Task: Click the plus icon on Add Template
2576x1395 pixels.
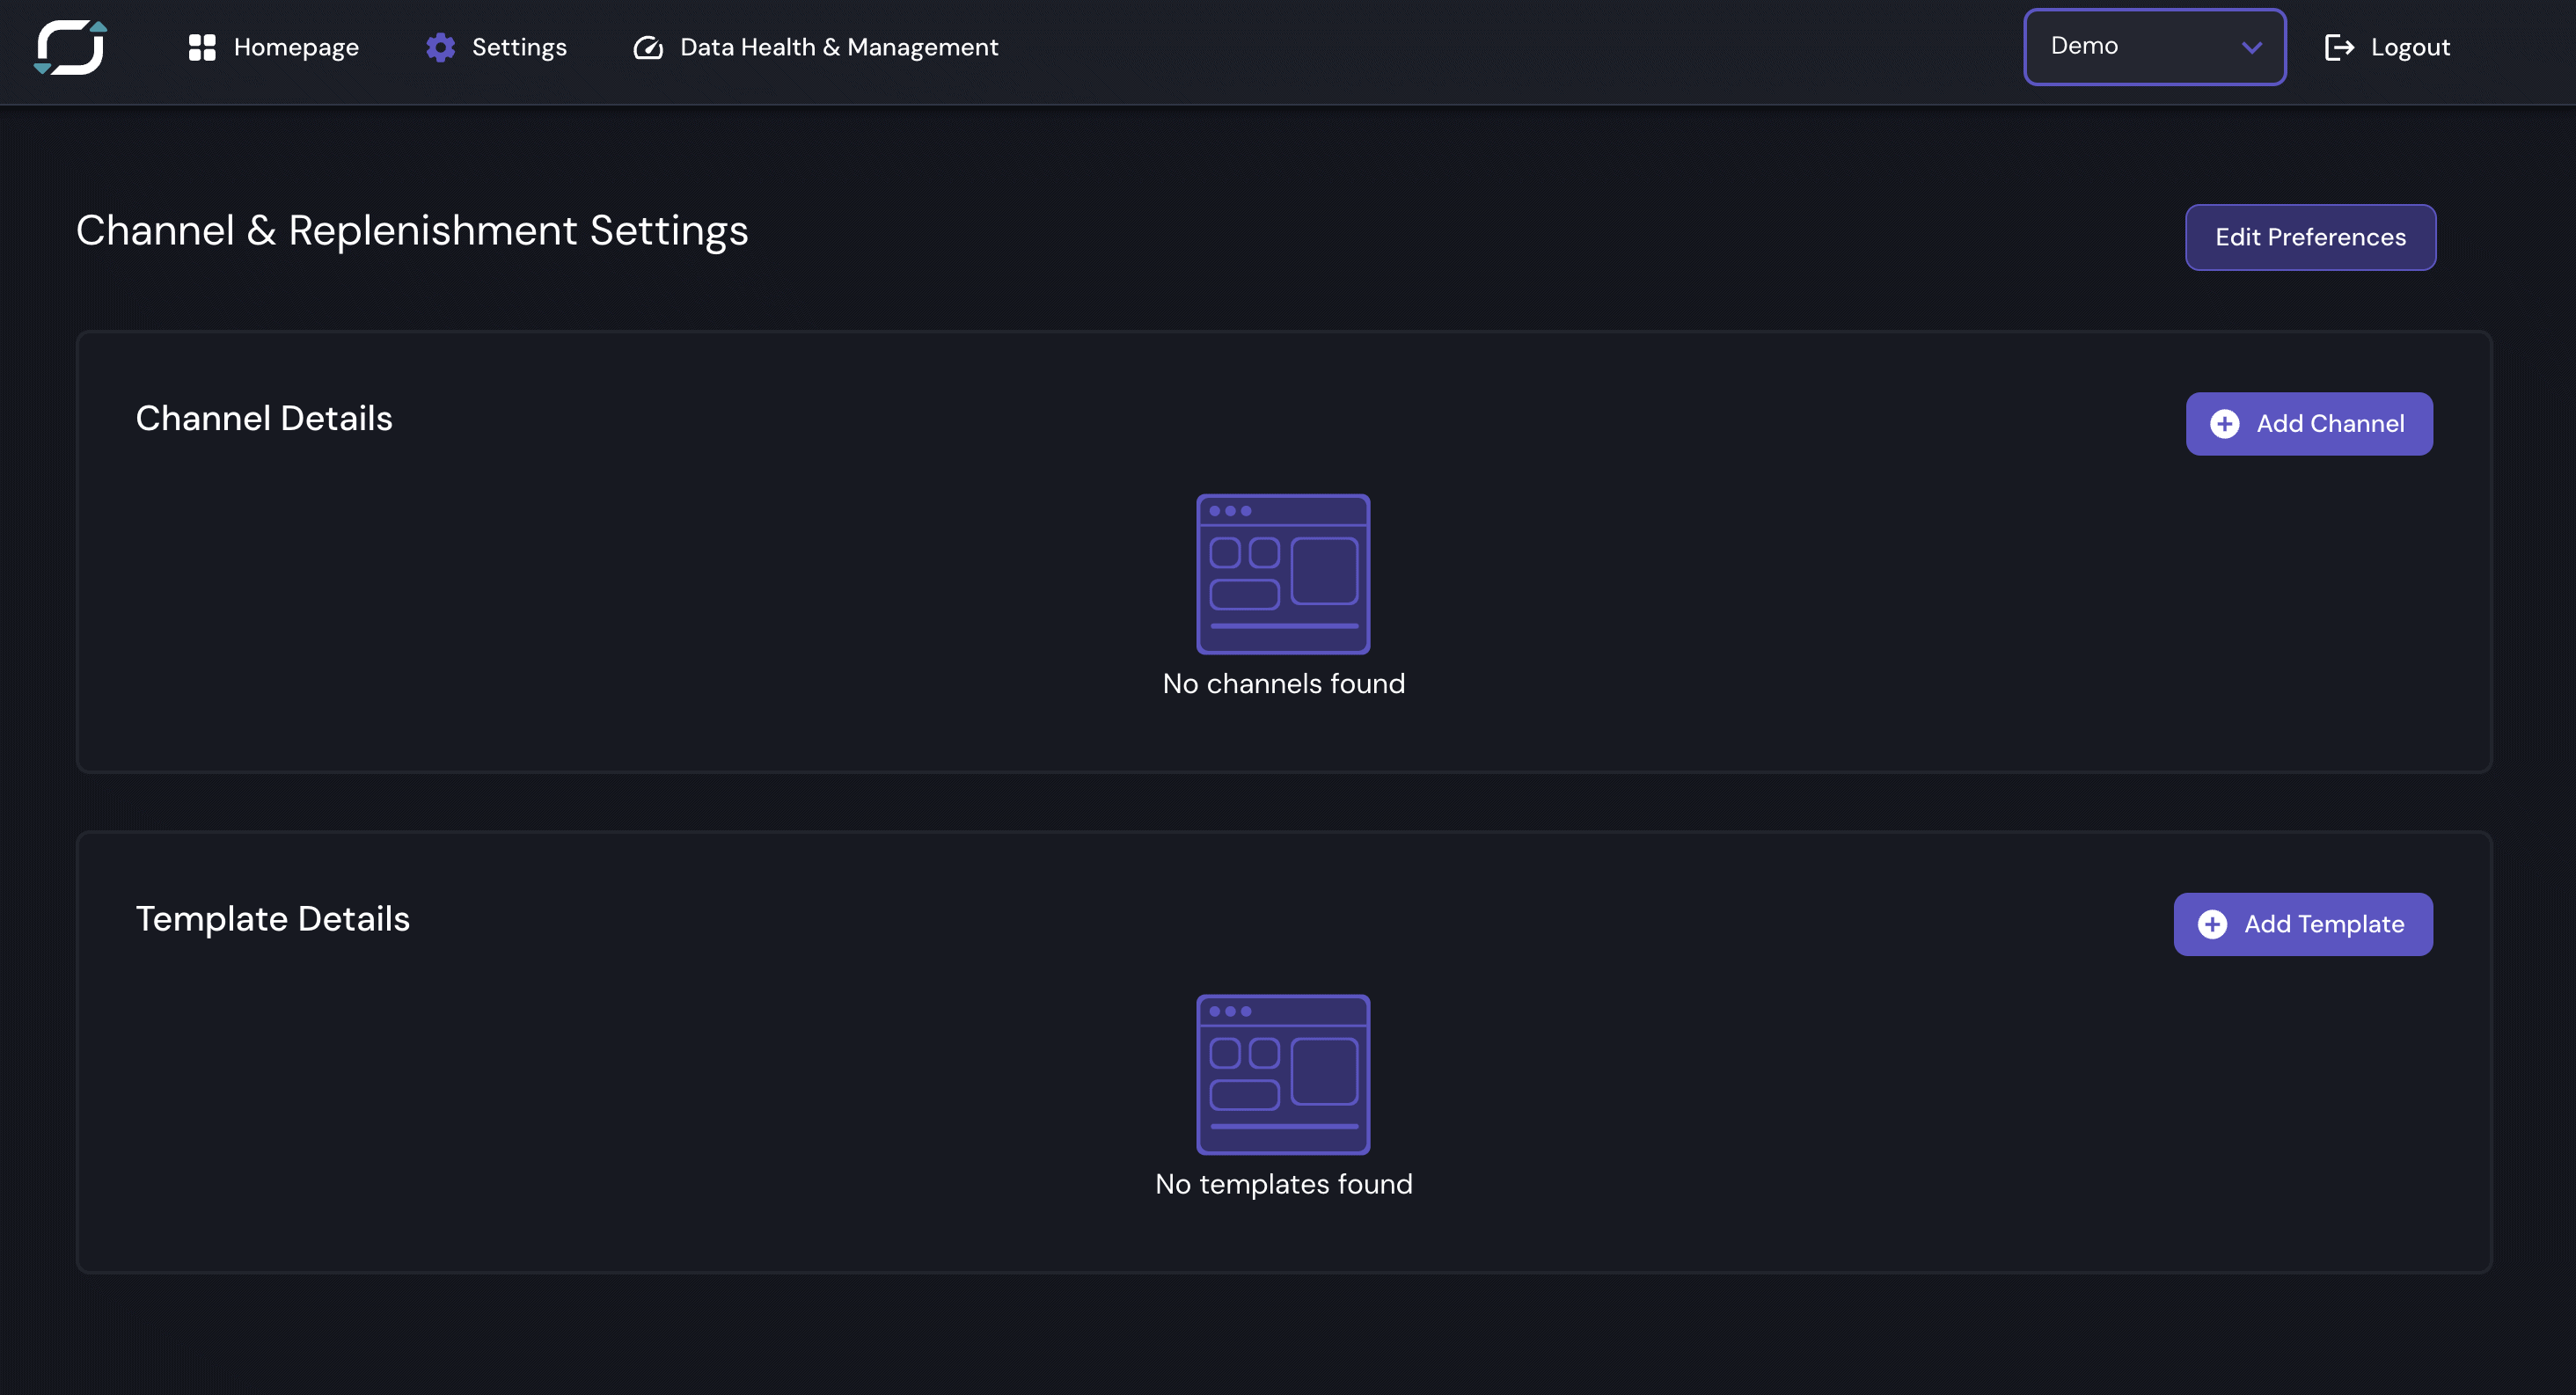Action: pos(2212,924)
